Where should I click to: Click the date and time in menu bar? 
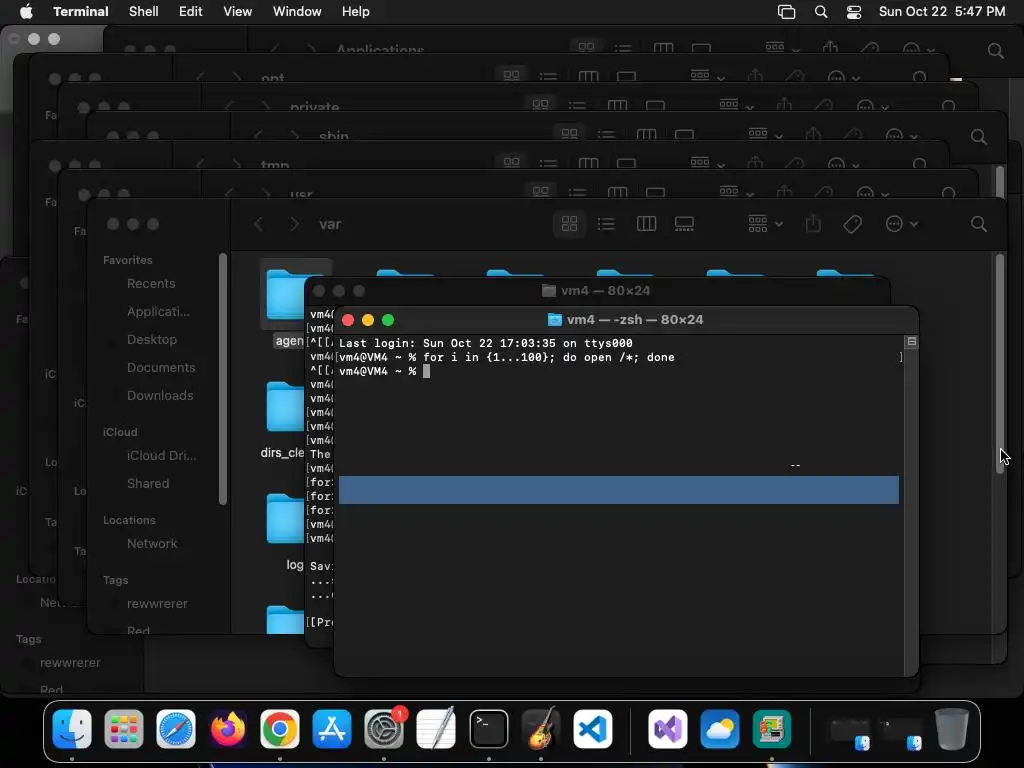942,12
